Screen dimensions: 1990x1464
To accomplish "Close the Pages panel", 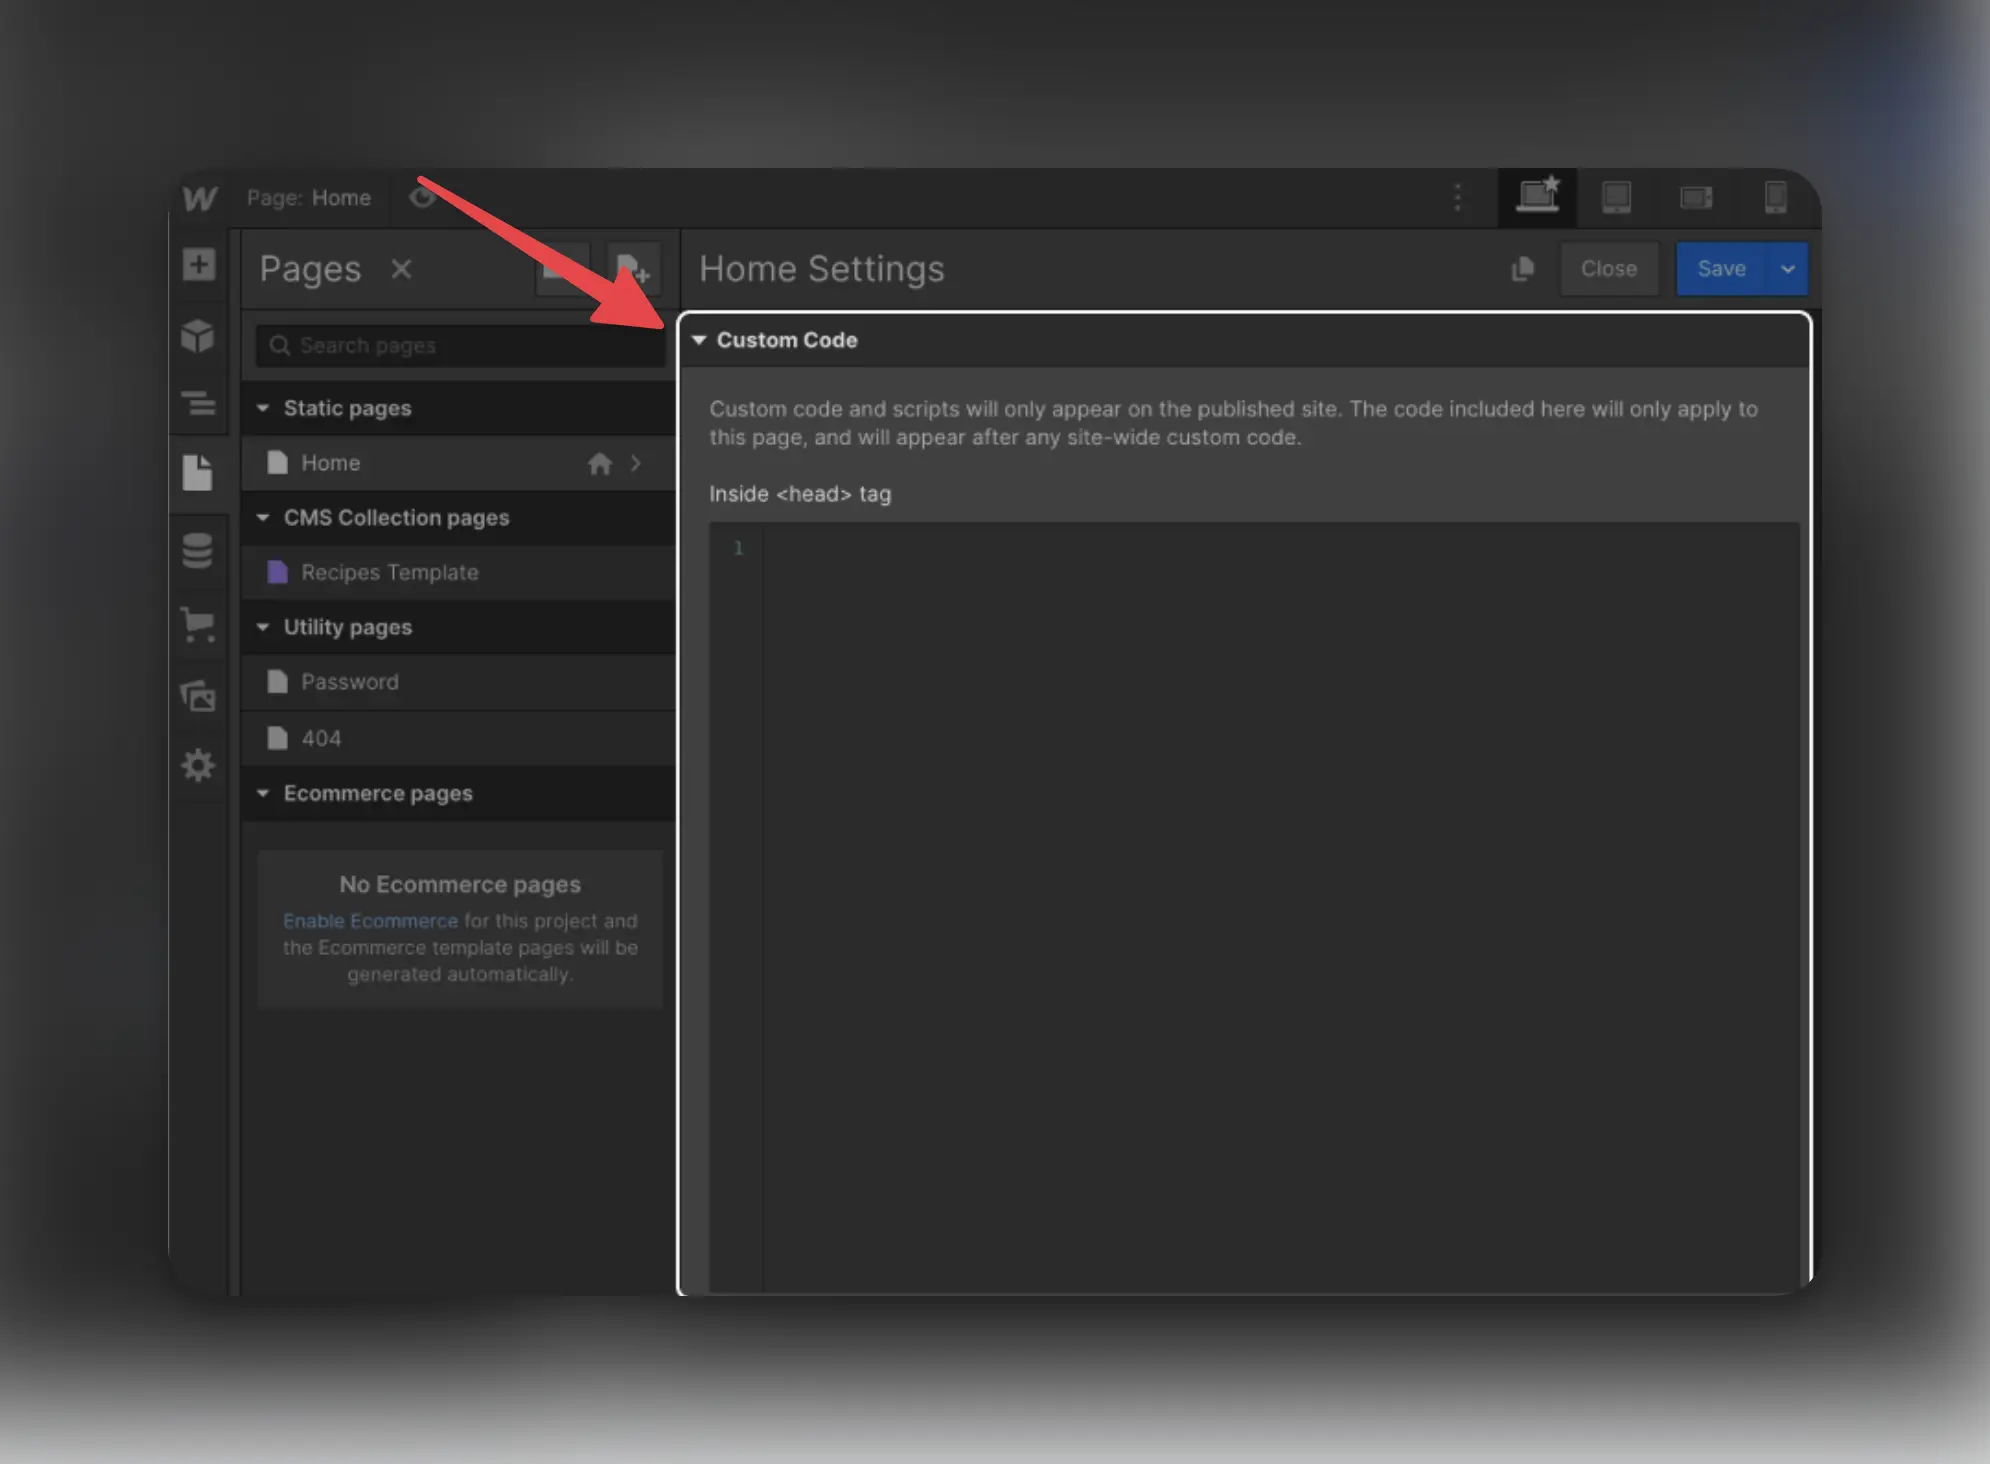I will coord(401,269).
